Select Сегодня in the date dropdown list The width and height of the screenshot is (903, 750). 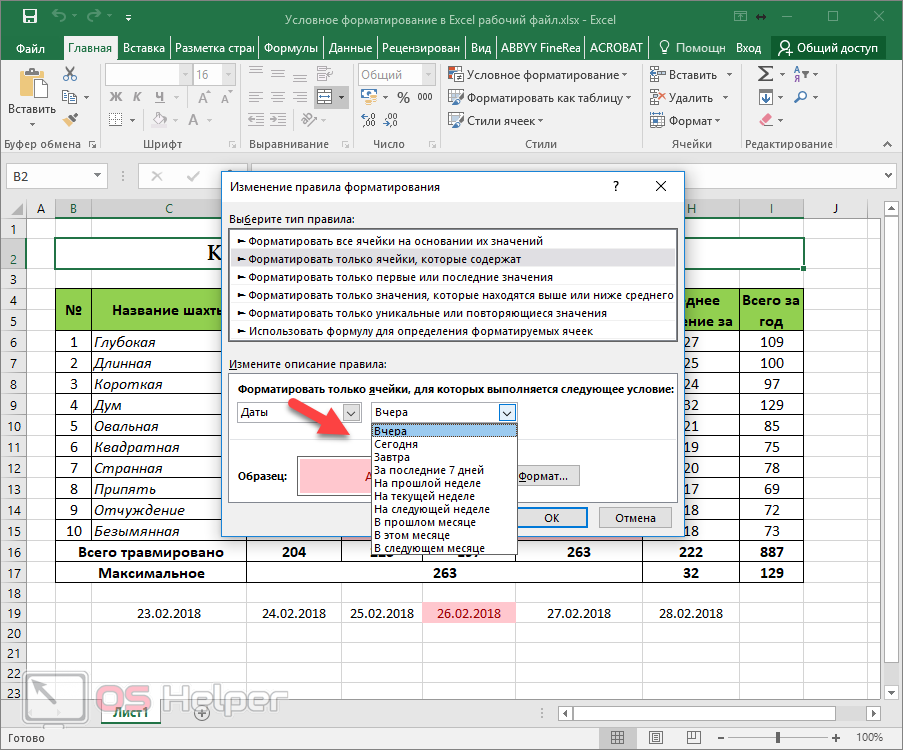click(444, 444)
